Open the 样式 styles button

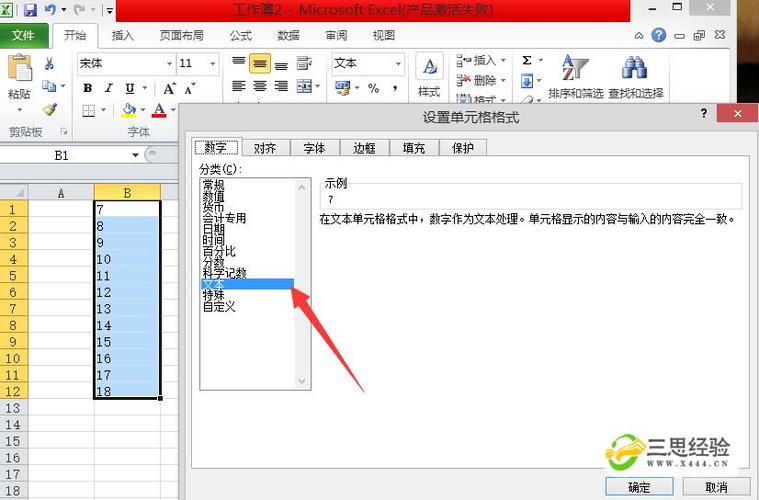click(x=429, y=76)
